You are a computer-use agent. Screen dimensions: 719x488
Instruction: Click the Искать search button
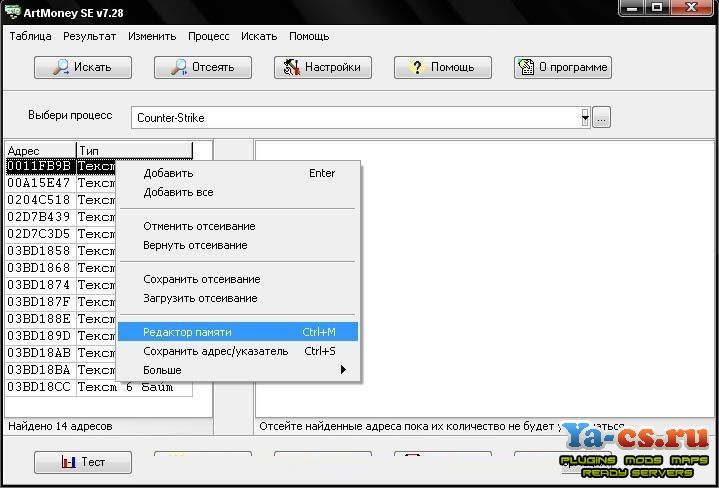[x=83, y=67]
